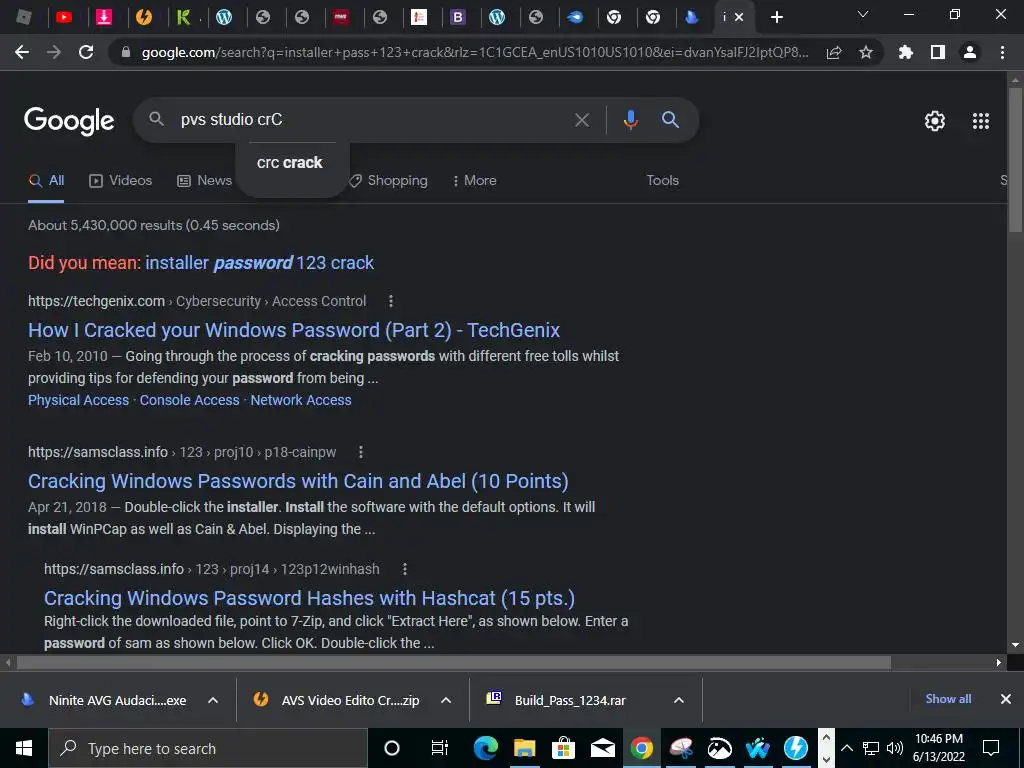Switch to the purple B icon tab

[458, 18]
